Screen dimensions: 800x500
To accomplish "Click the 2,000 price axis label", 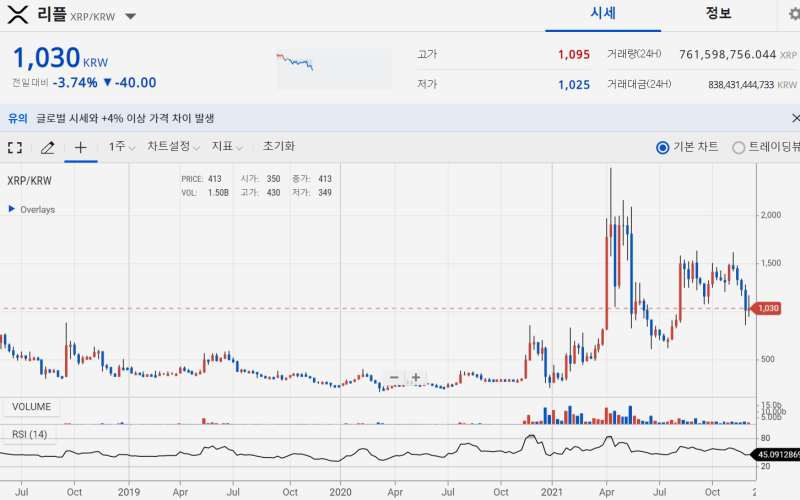I will pos(771,215).
